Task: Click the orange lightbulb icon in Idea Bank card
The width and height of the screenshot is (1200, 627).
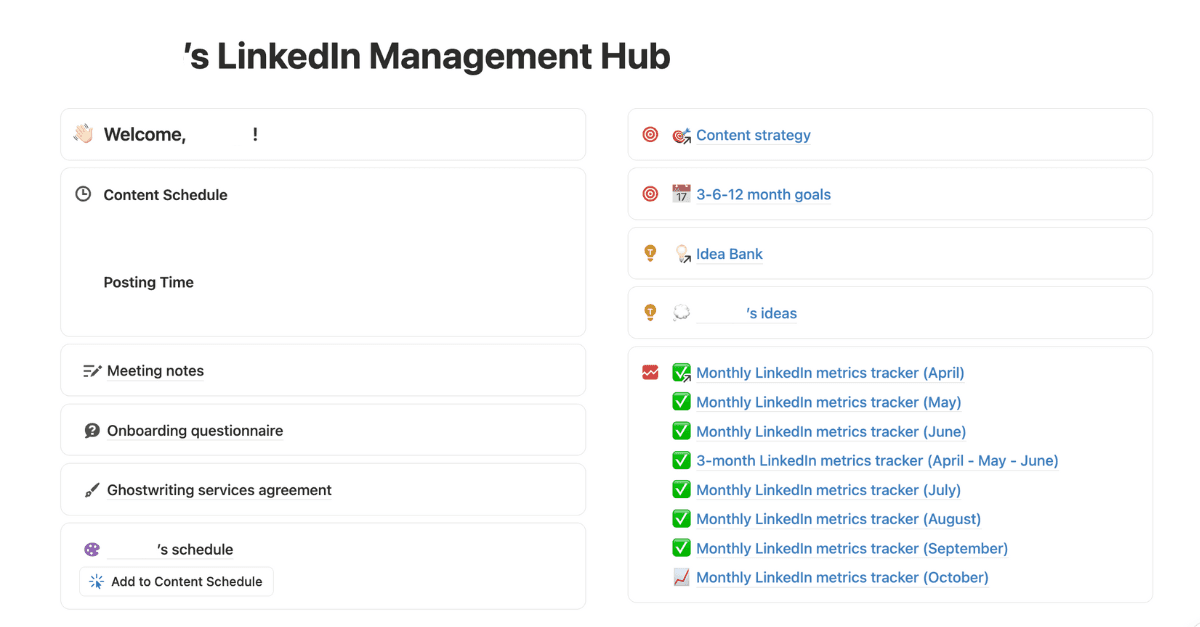Action: pos(650,253)
